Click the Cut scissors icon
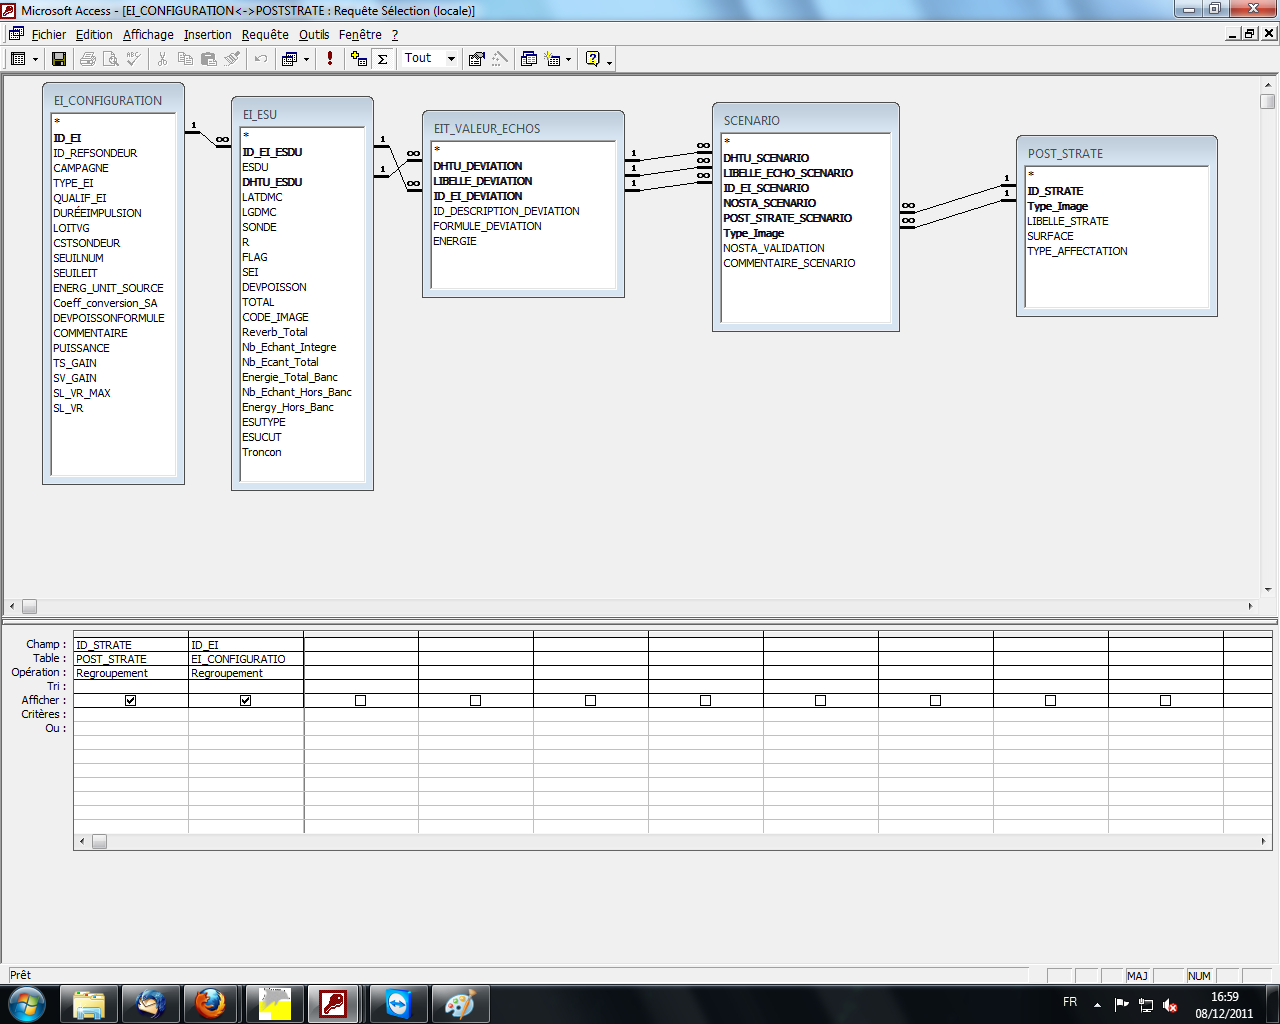The height and width of the screenshot is (1024, 1280). [162, 59]
